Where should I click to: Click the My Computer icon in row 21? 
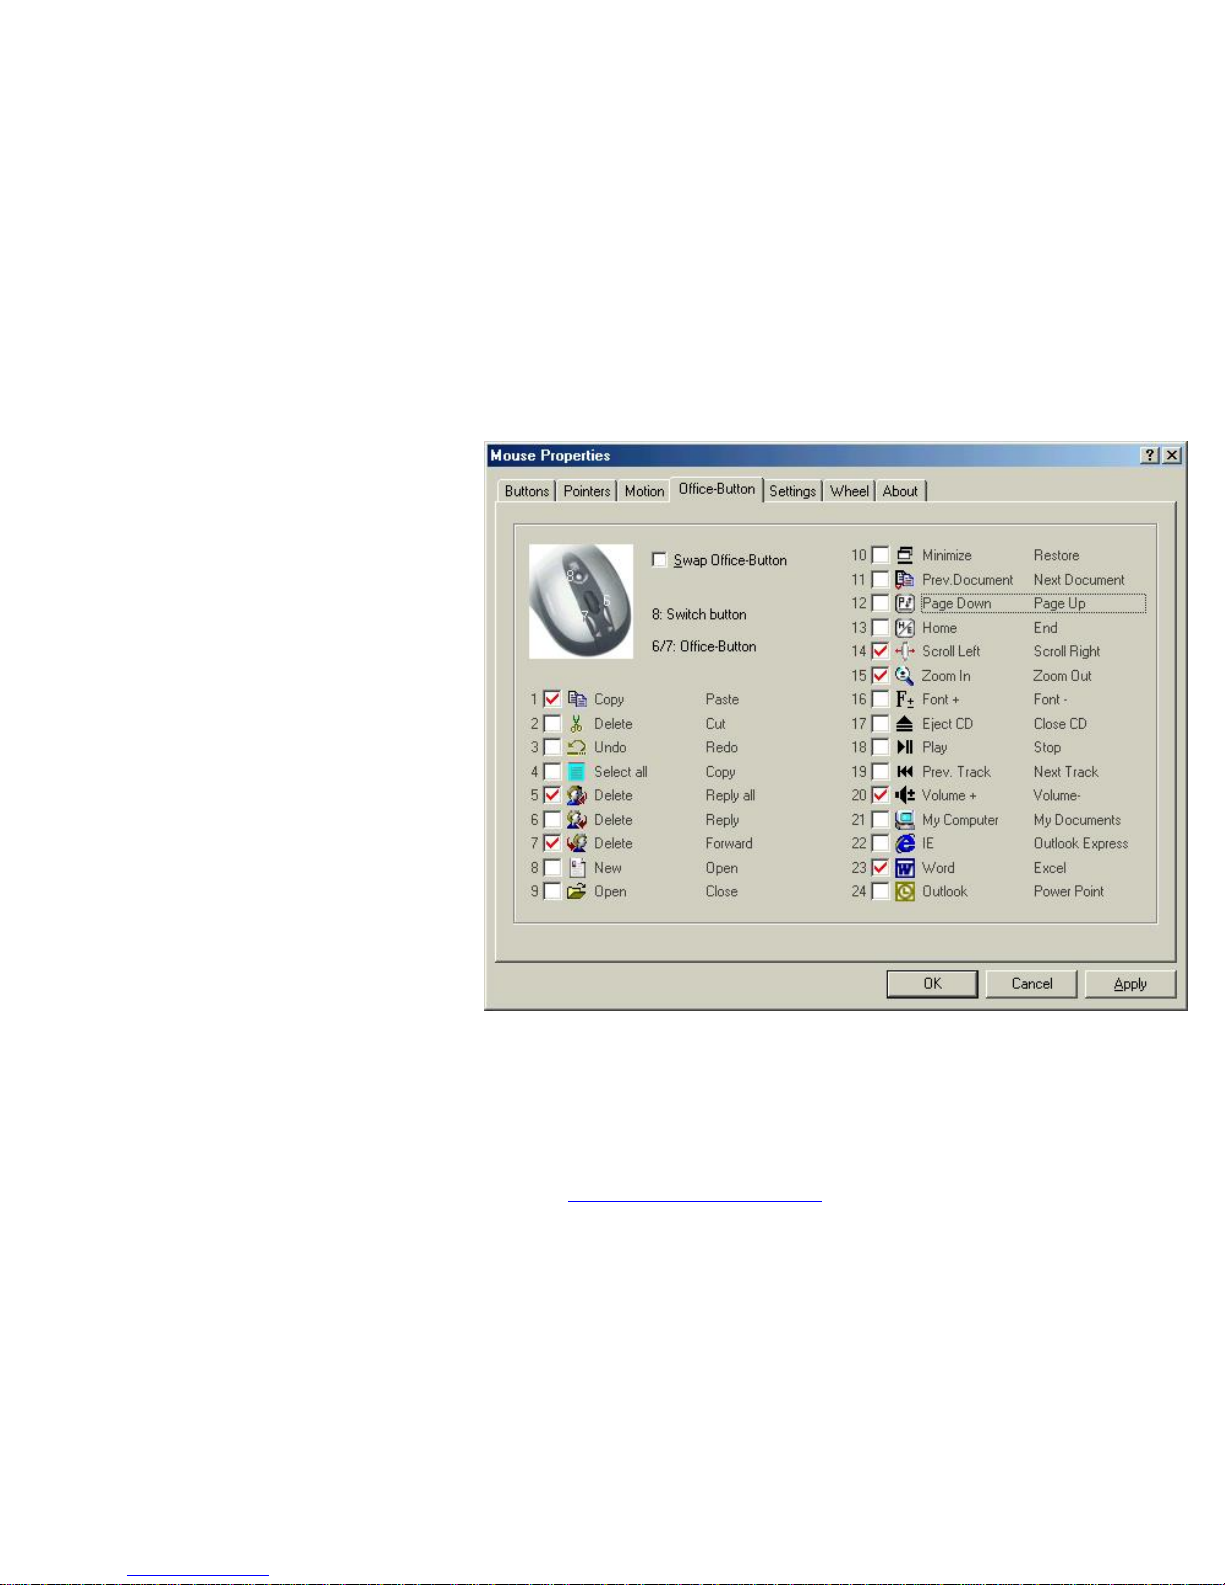pyautogui.click(x=905, y=820)
